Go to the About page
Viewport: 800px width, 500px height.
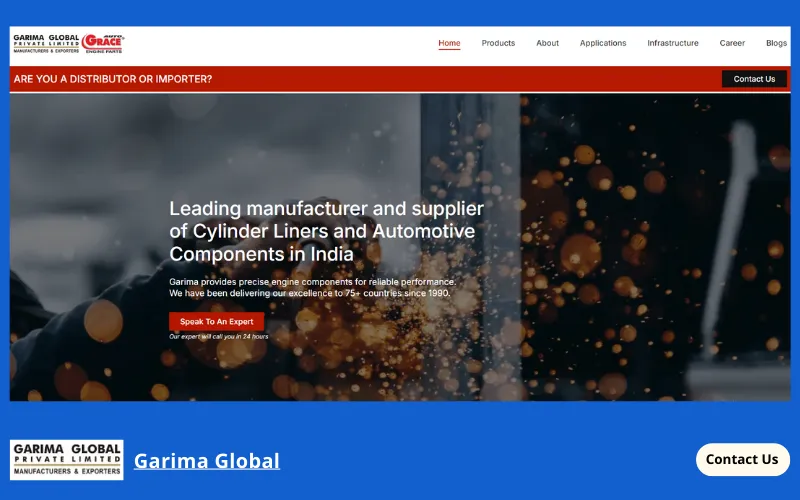547,43
